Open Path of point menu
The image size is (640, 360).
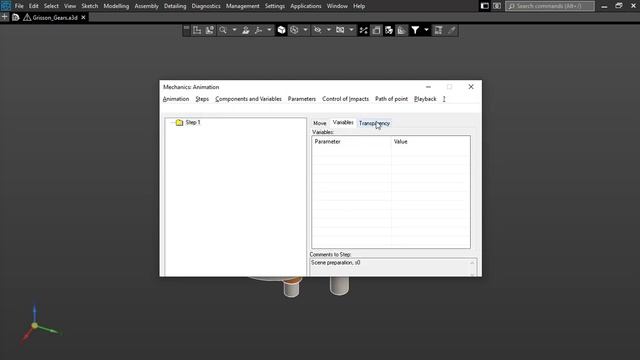coord(391,99)
